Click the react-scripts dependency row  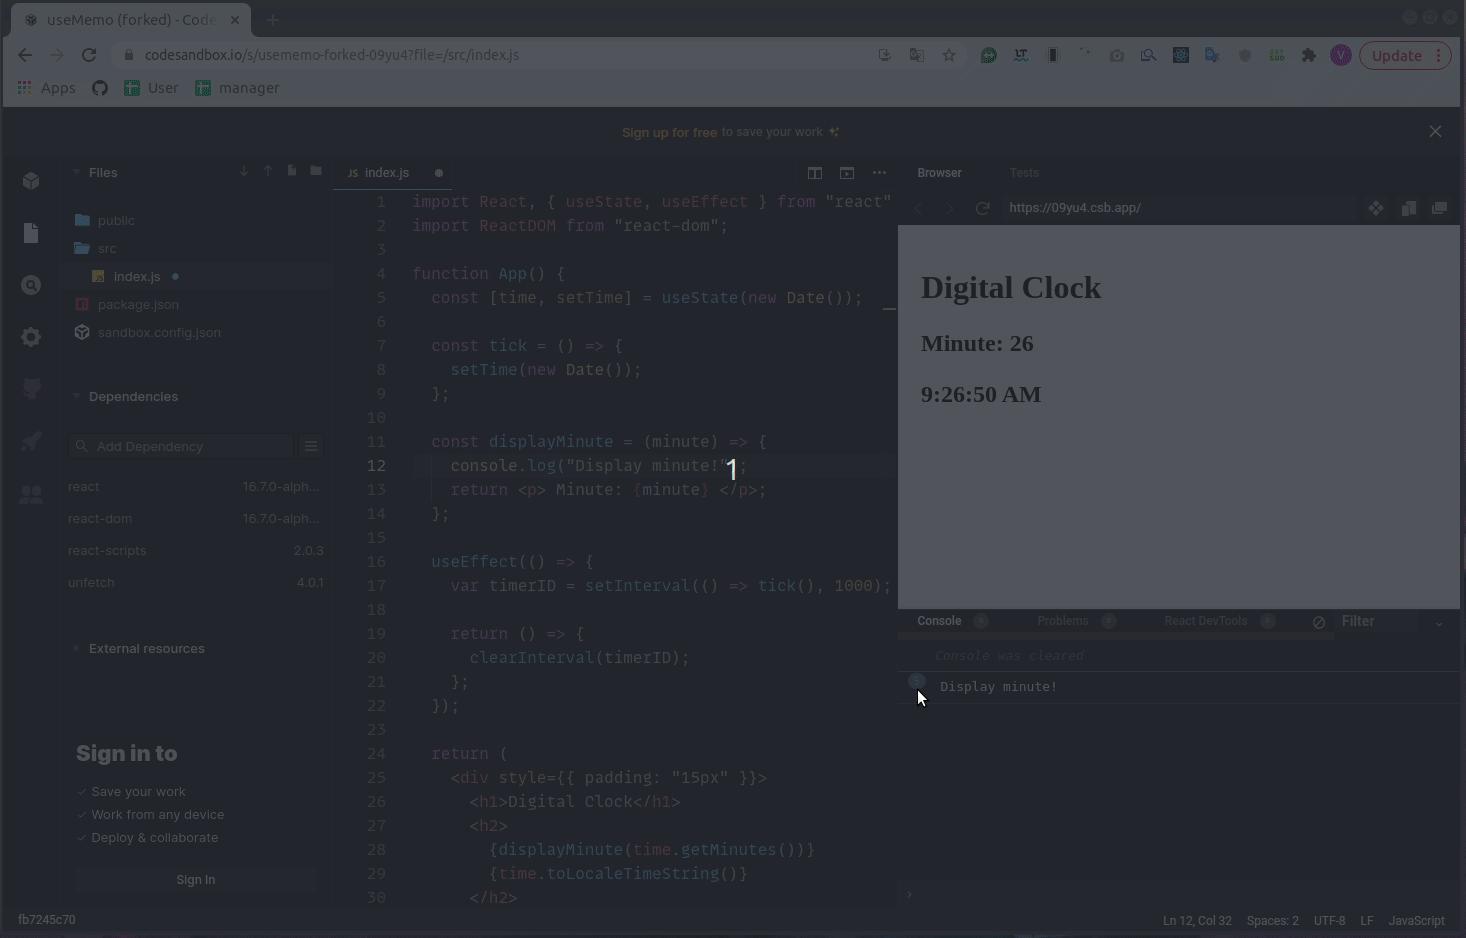tap(196, 550)
